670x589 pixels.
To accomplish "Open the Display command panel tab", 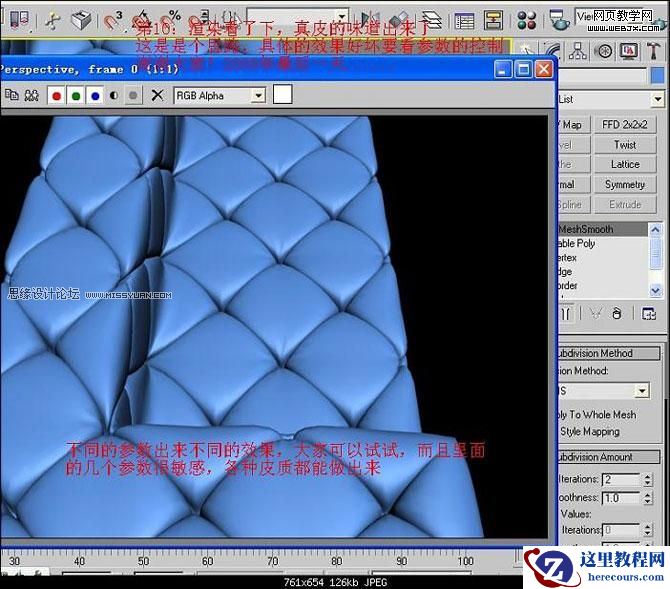I will 628,52.
